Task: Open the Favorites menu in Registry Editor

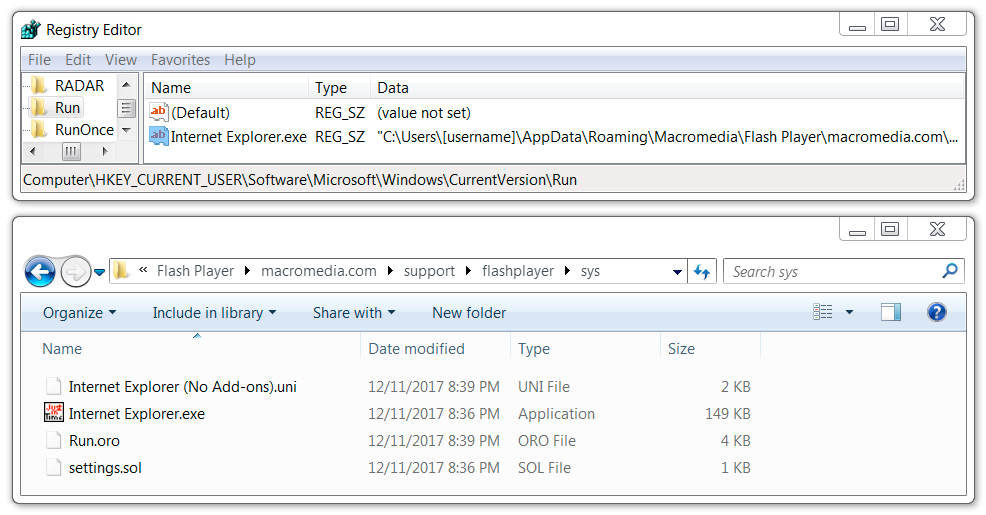Action: 180,60
